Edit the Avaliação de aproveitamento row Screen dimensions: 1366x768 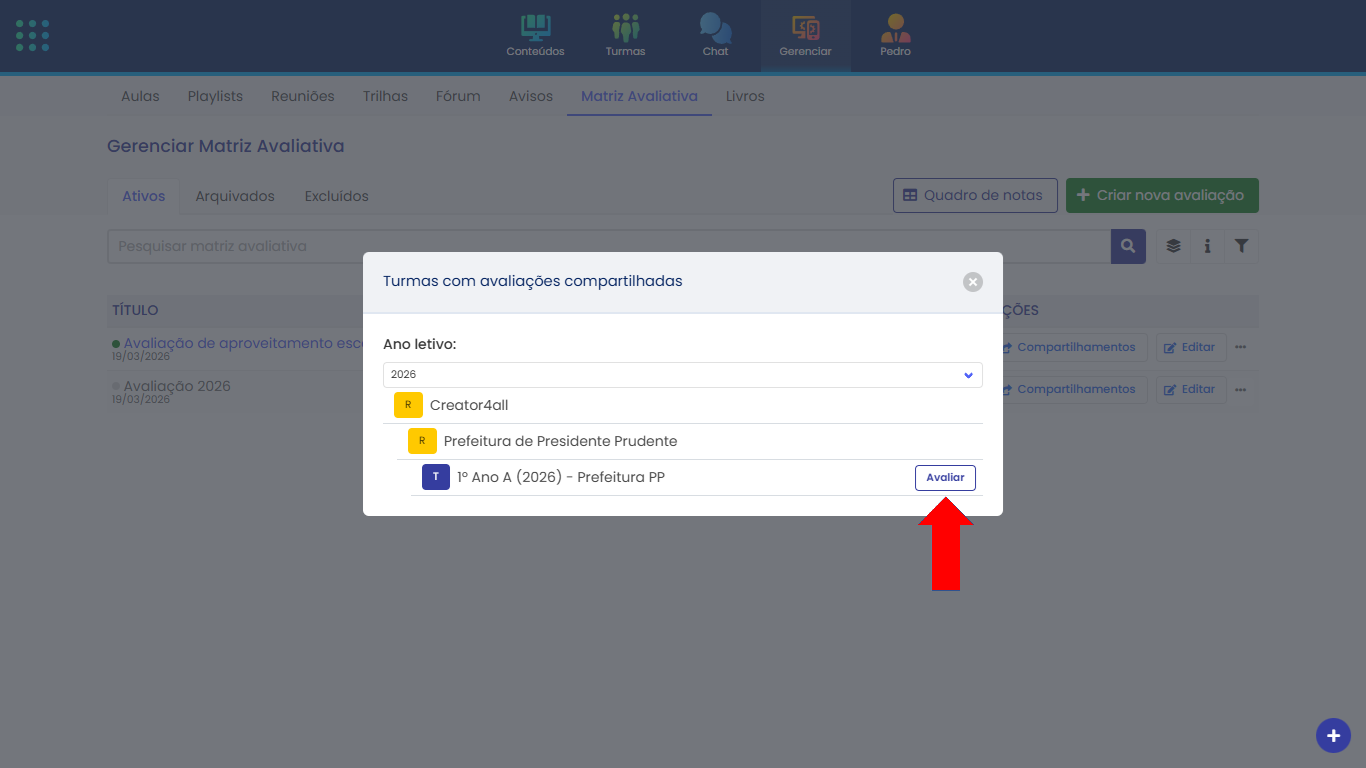(1191, 347)
